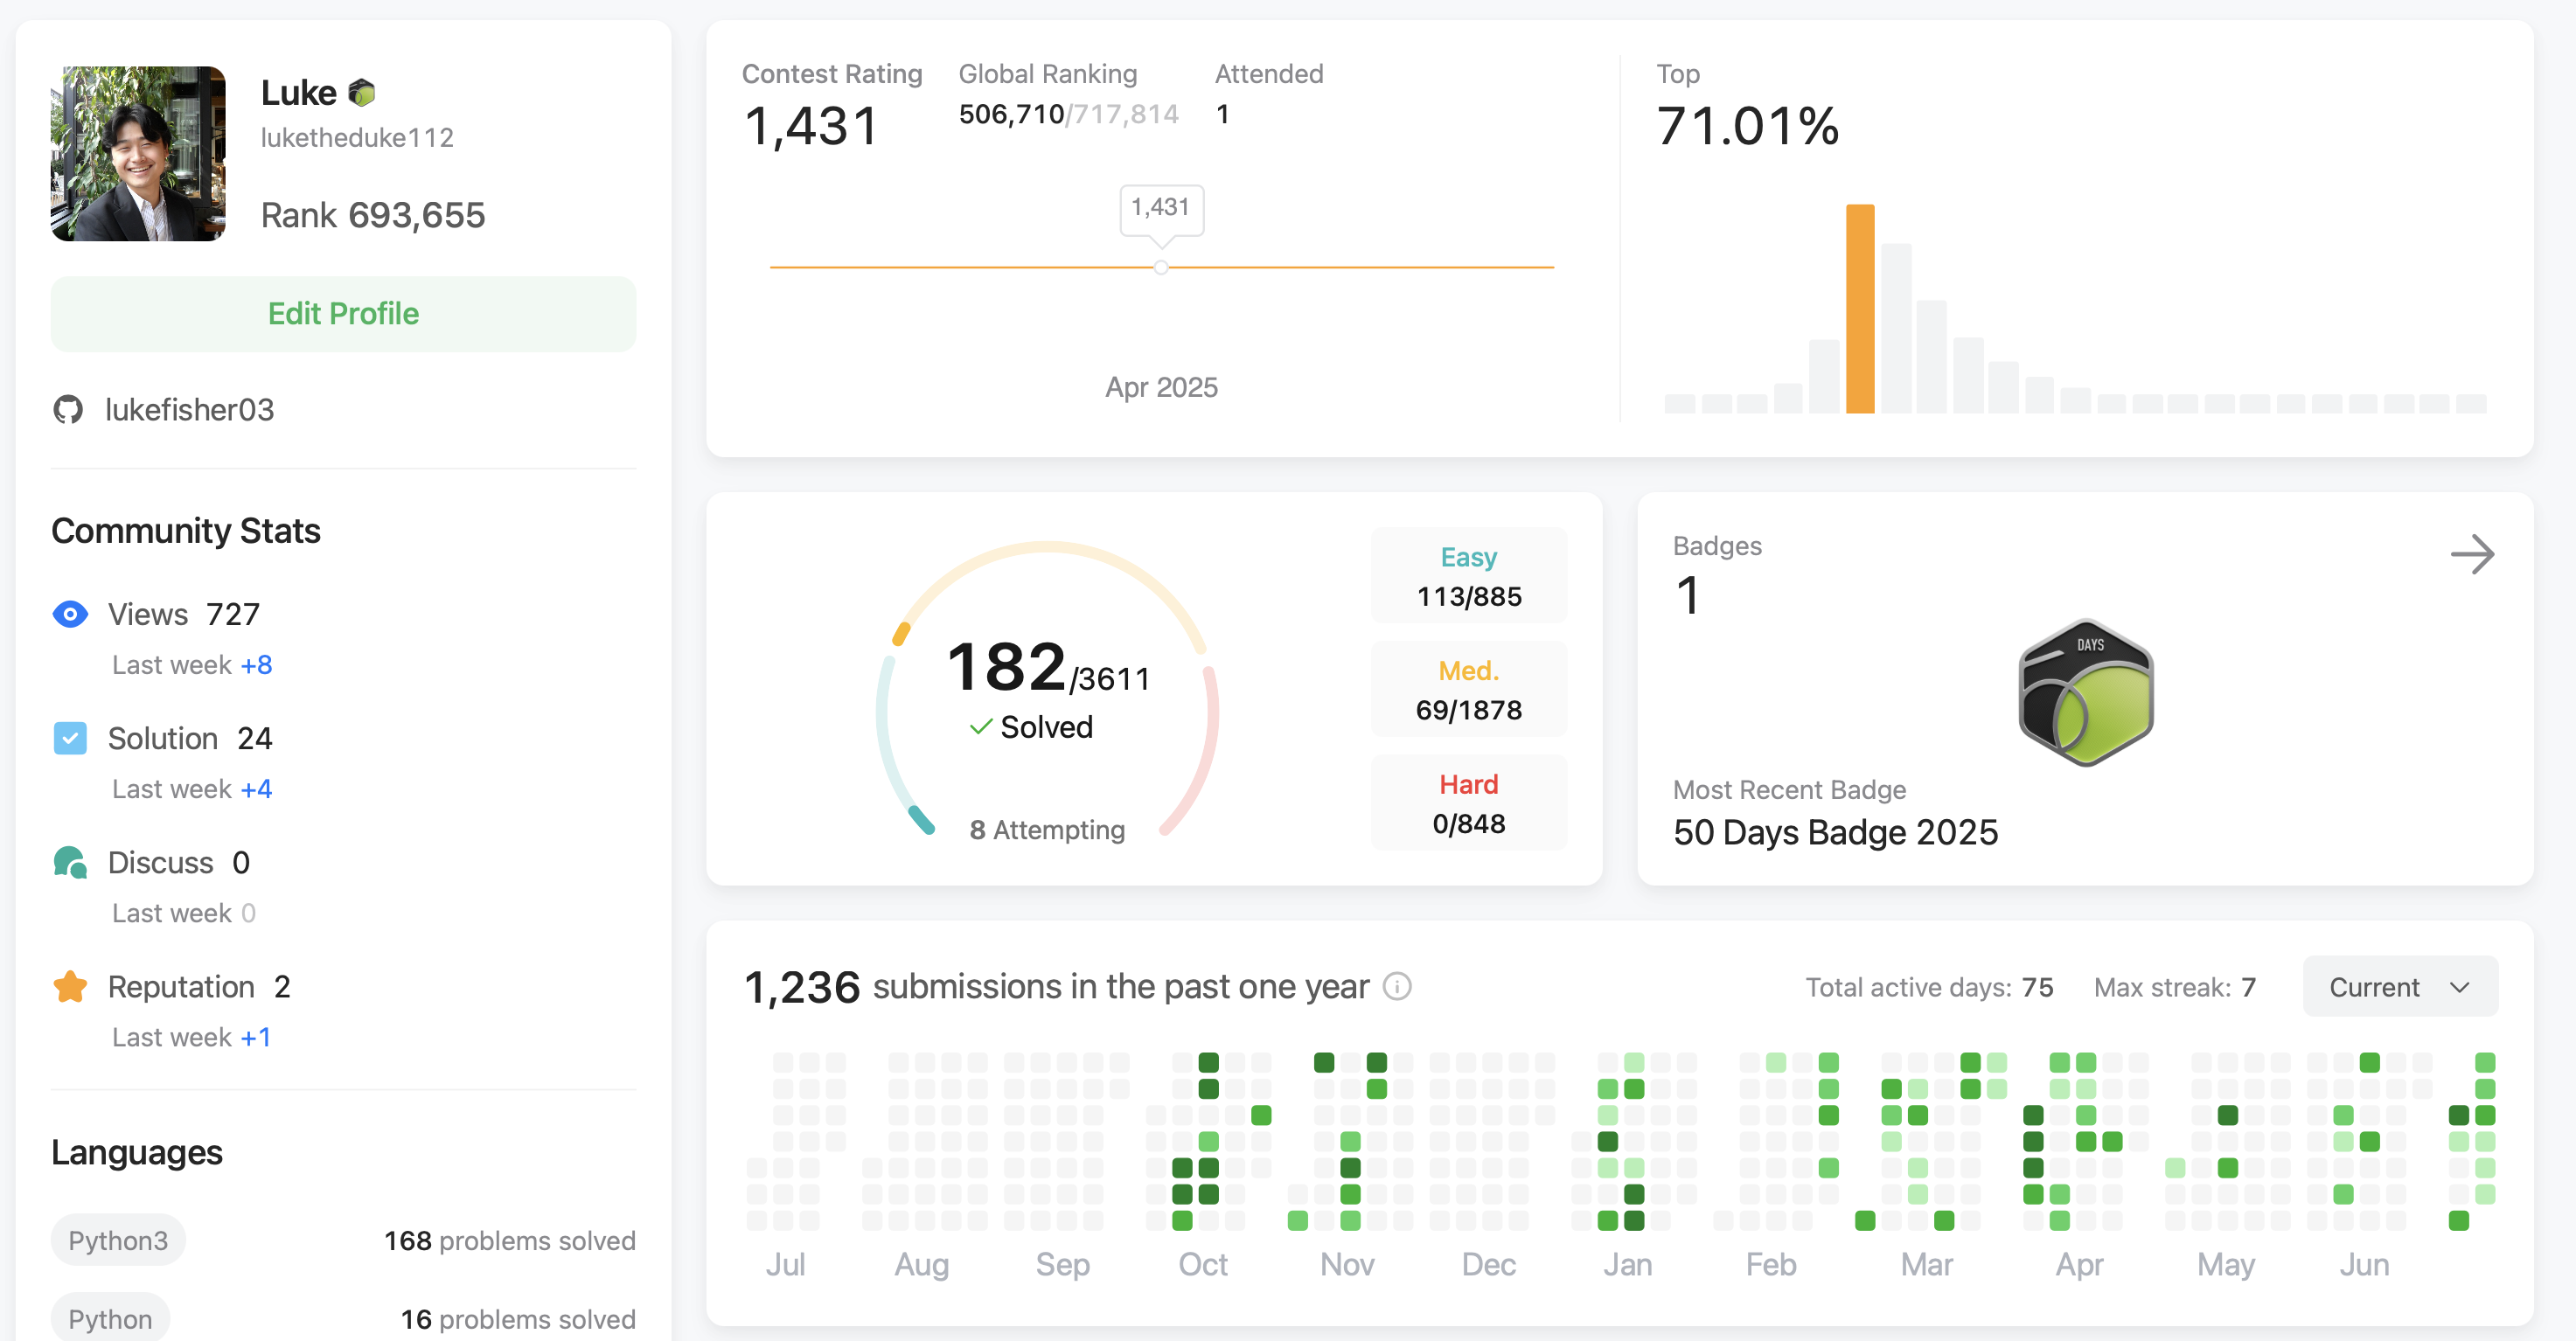This screenshot has width=2576, height=1341.
Task: Select the Hard 0/848 difficulty tab
Action: (1468, 803)
